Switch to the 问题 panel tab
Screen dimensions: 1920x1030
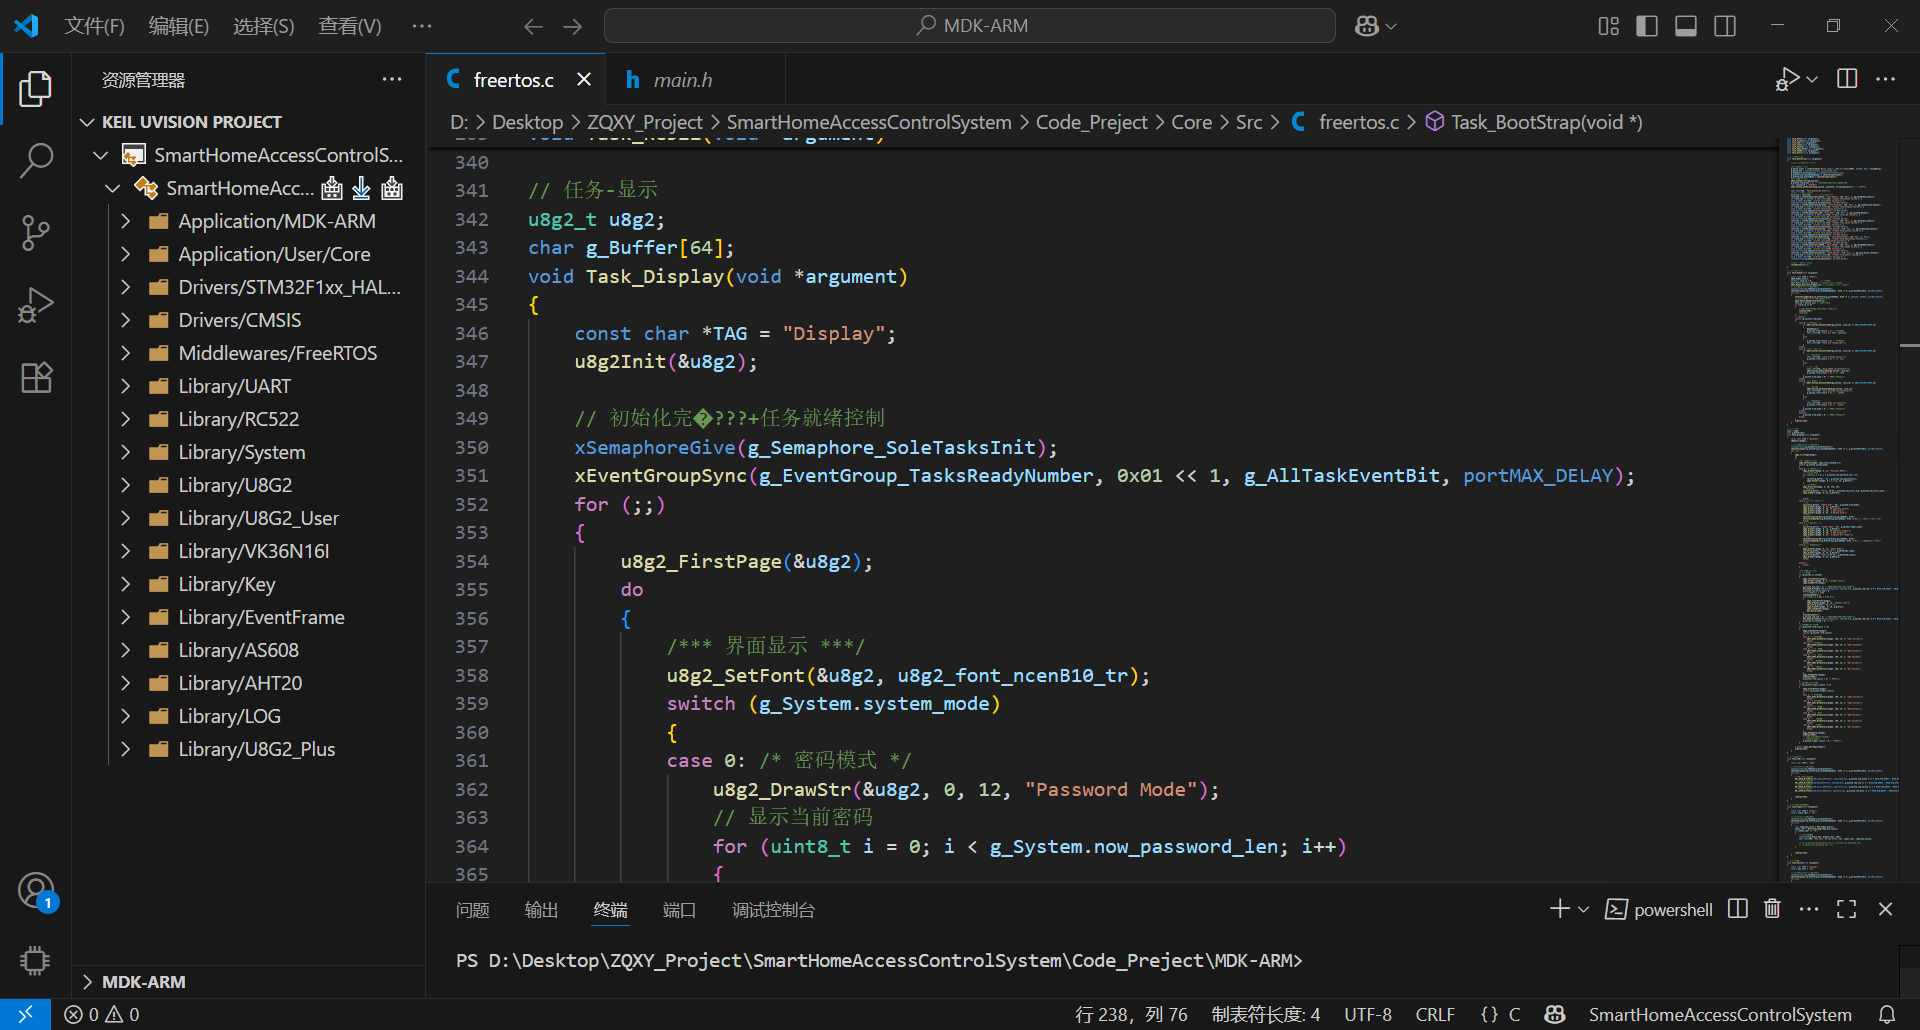[x=472, y=910]
